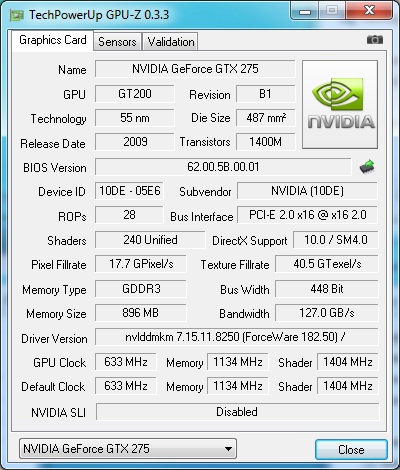Click the NVIDIA SLI Disabled field

point(237,412)
